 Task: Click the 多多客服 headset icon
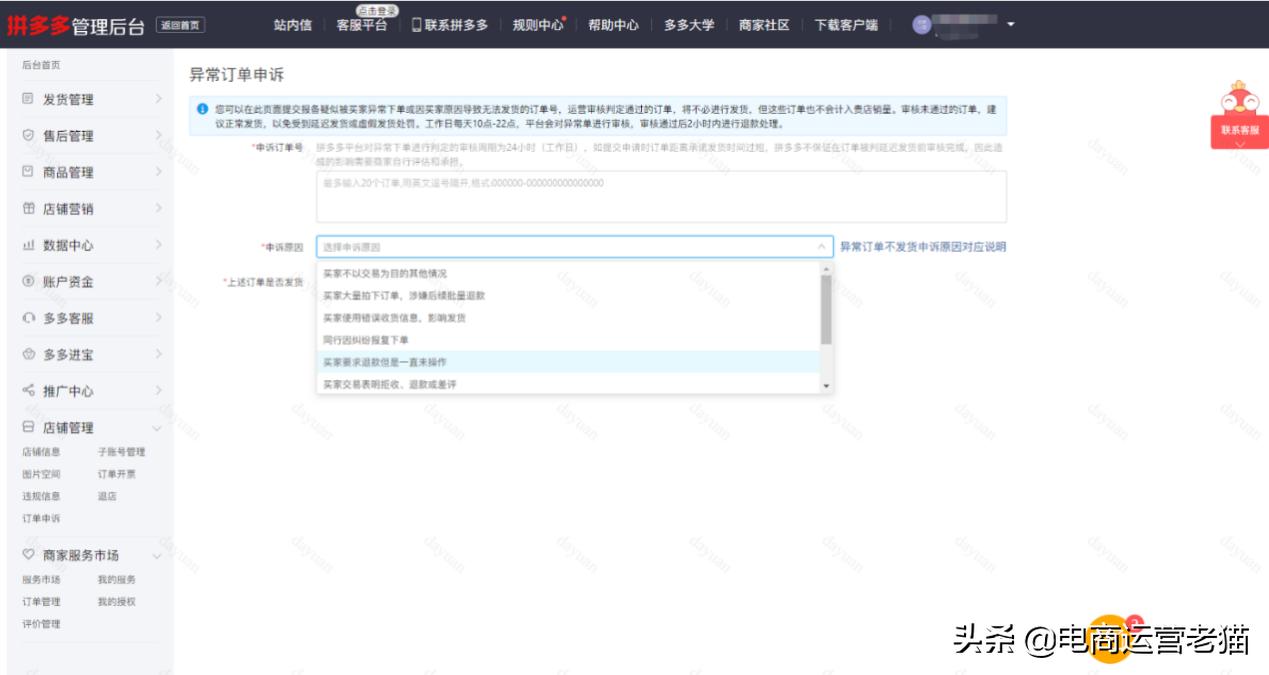point(28,318)
